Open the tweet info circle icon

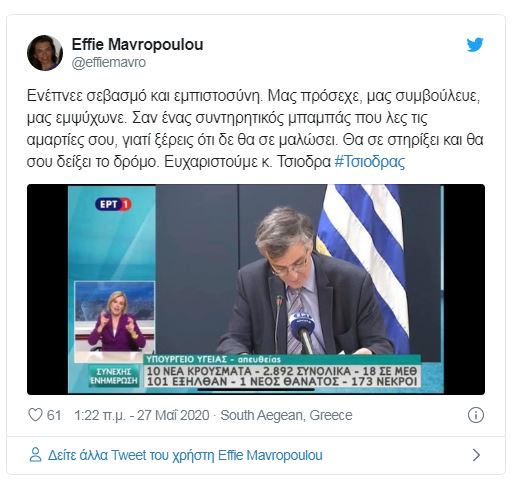coord(476,415)
